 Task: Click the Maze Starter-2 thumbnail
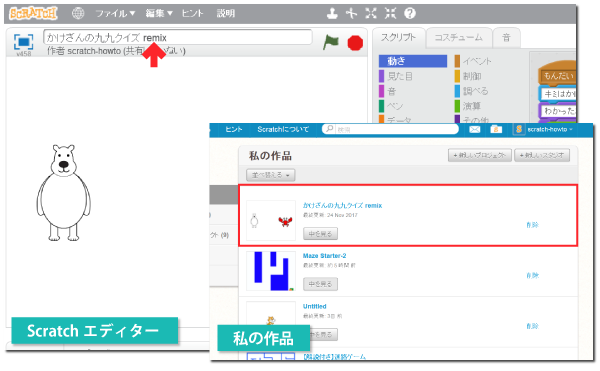click(271, 271)
